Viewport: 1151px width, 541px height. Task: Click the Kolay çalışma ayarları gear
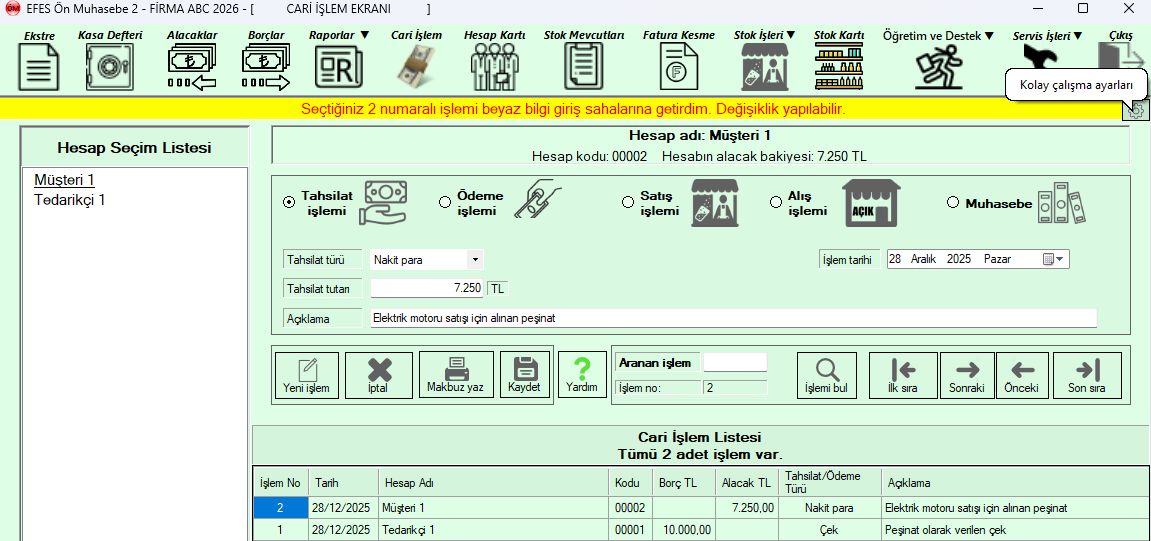coord(1136,110)
